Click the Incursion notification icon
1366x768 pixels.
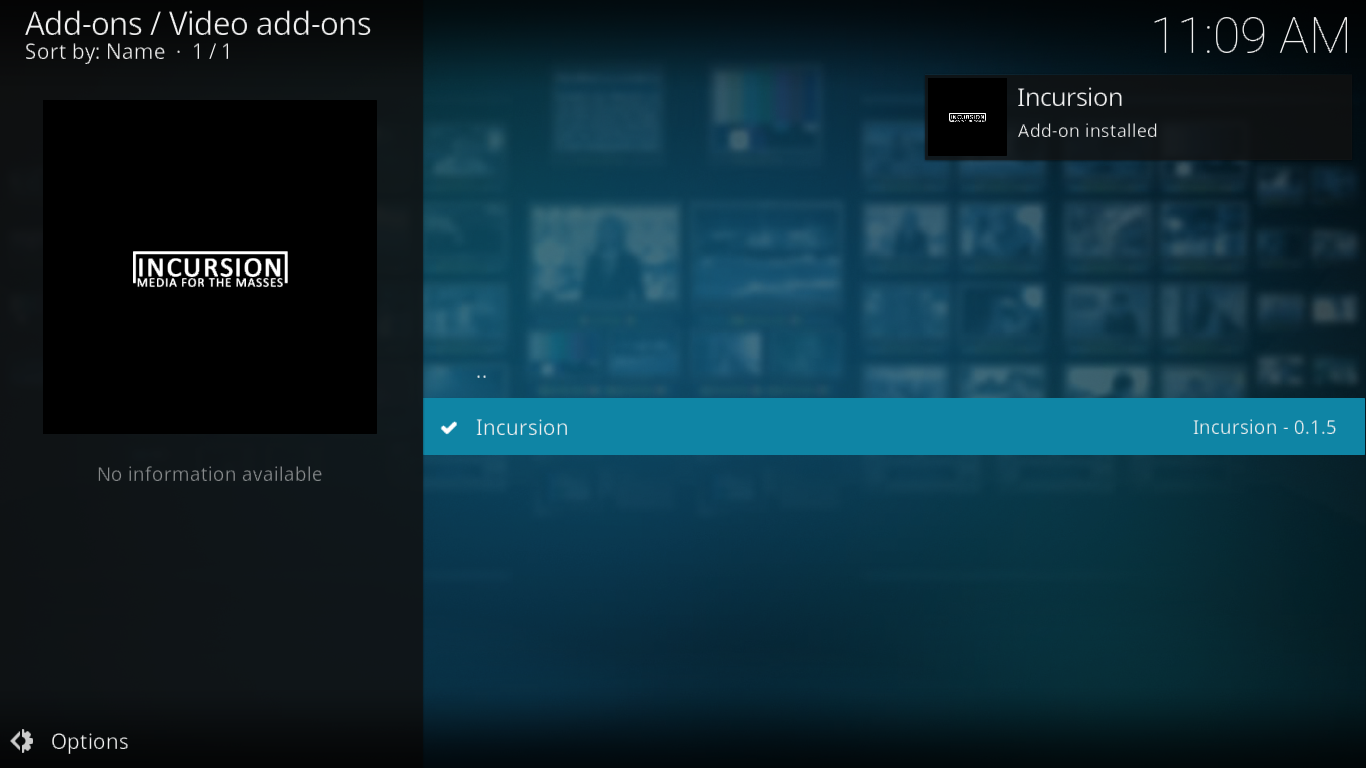point(967,118)
